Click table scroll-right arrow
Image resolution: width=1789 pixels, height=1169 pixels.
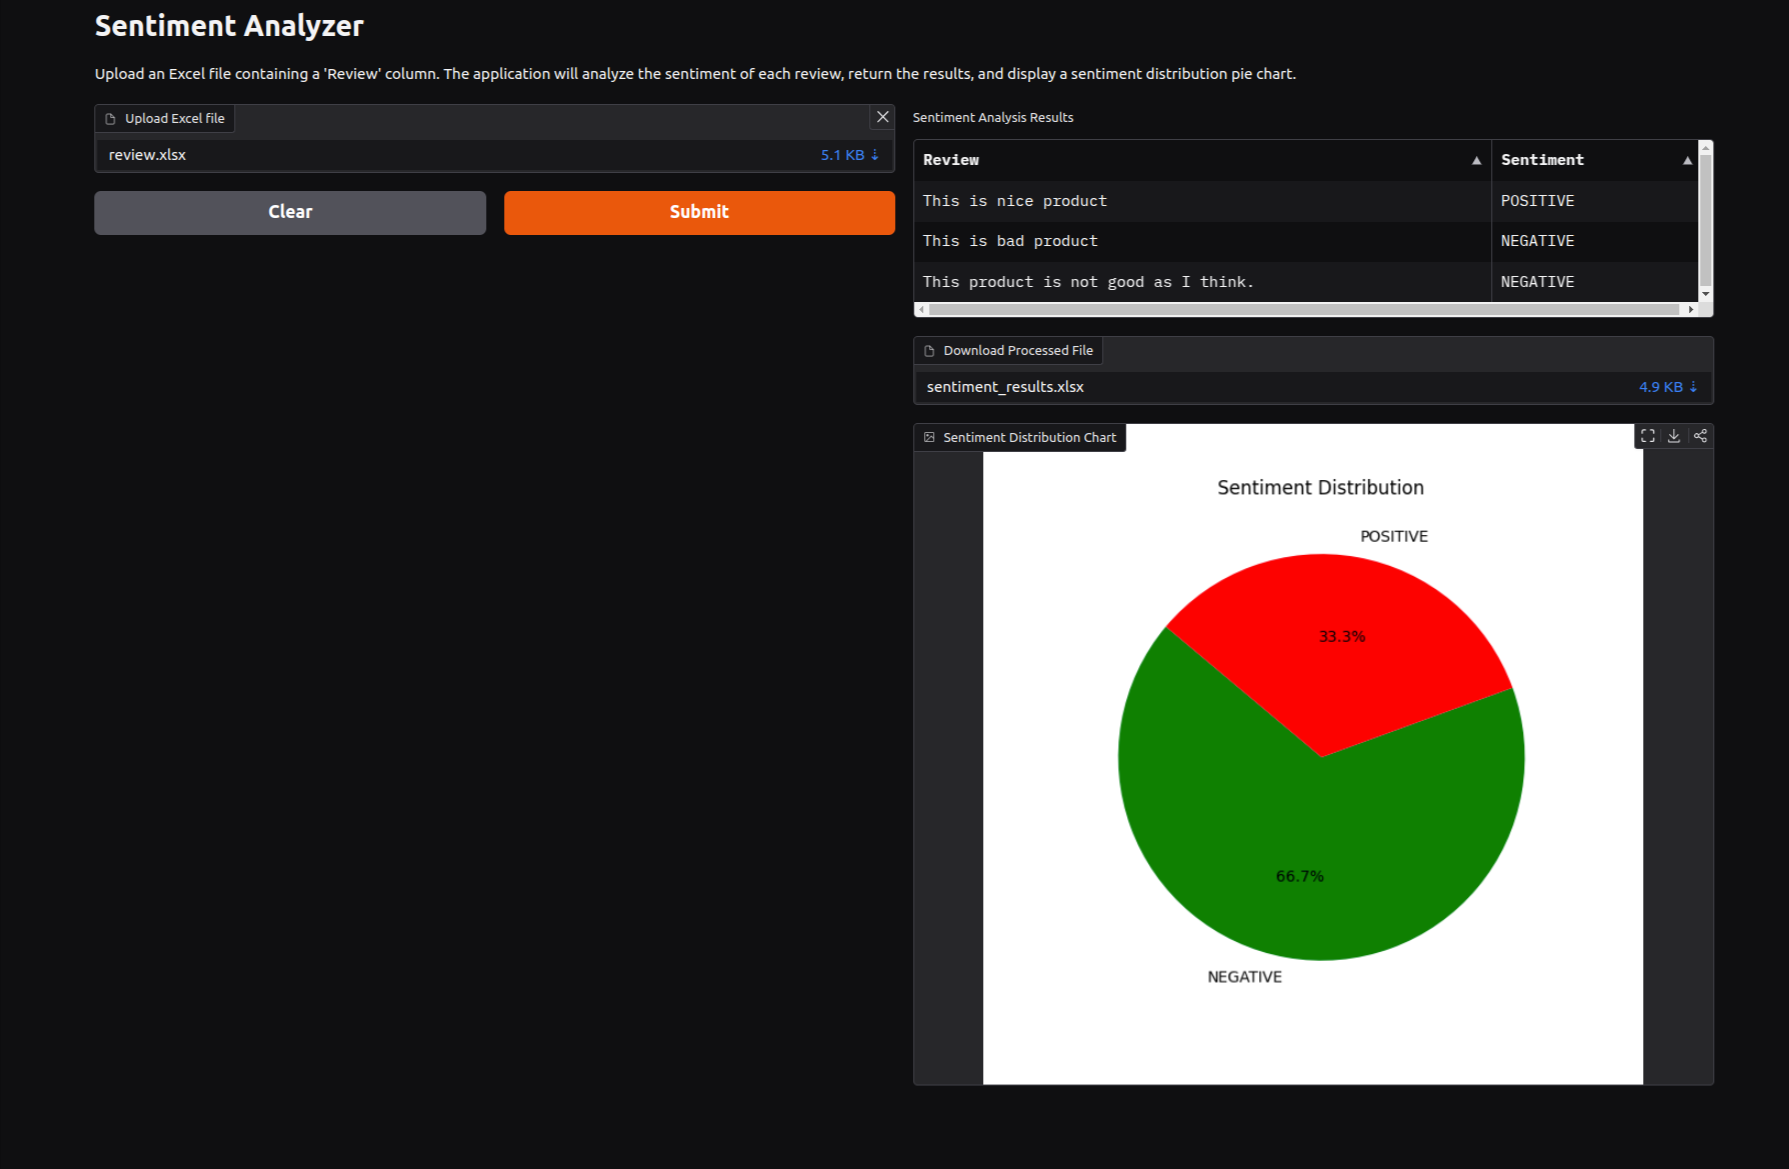[1691, 310]
